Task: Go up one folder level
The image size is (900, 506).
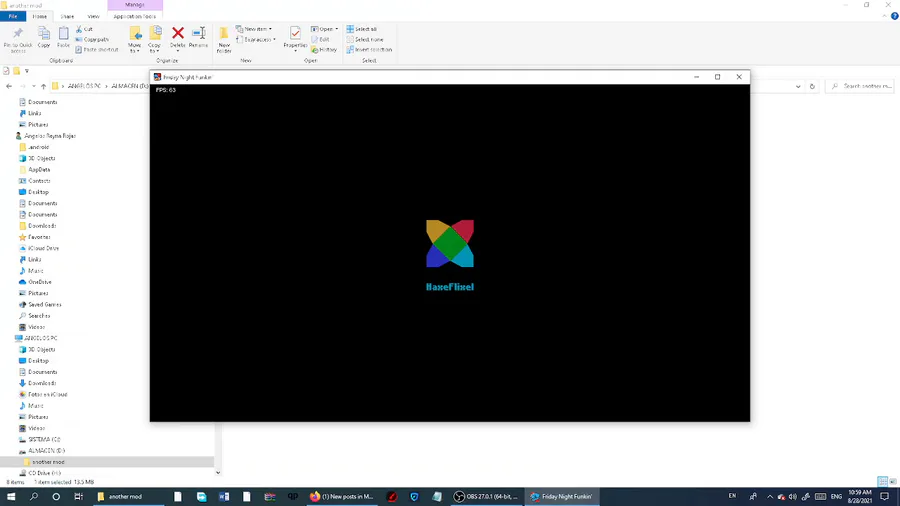Action: click(x=43, y=86)
